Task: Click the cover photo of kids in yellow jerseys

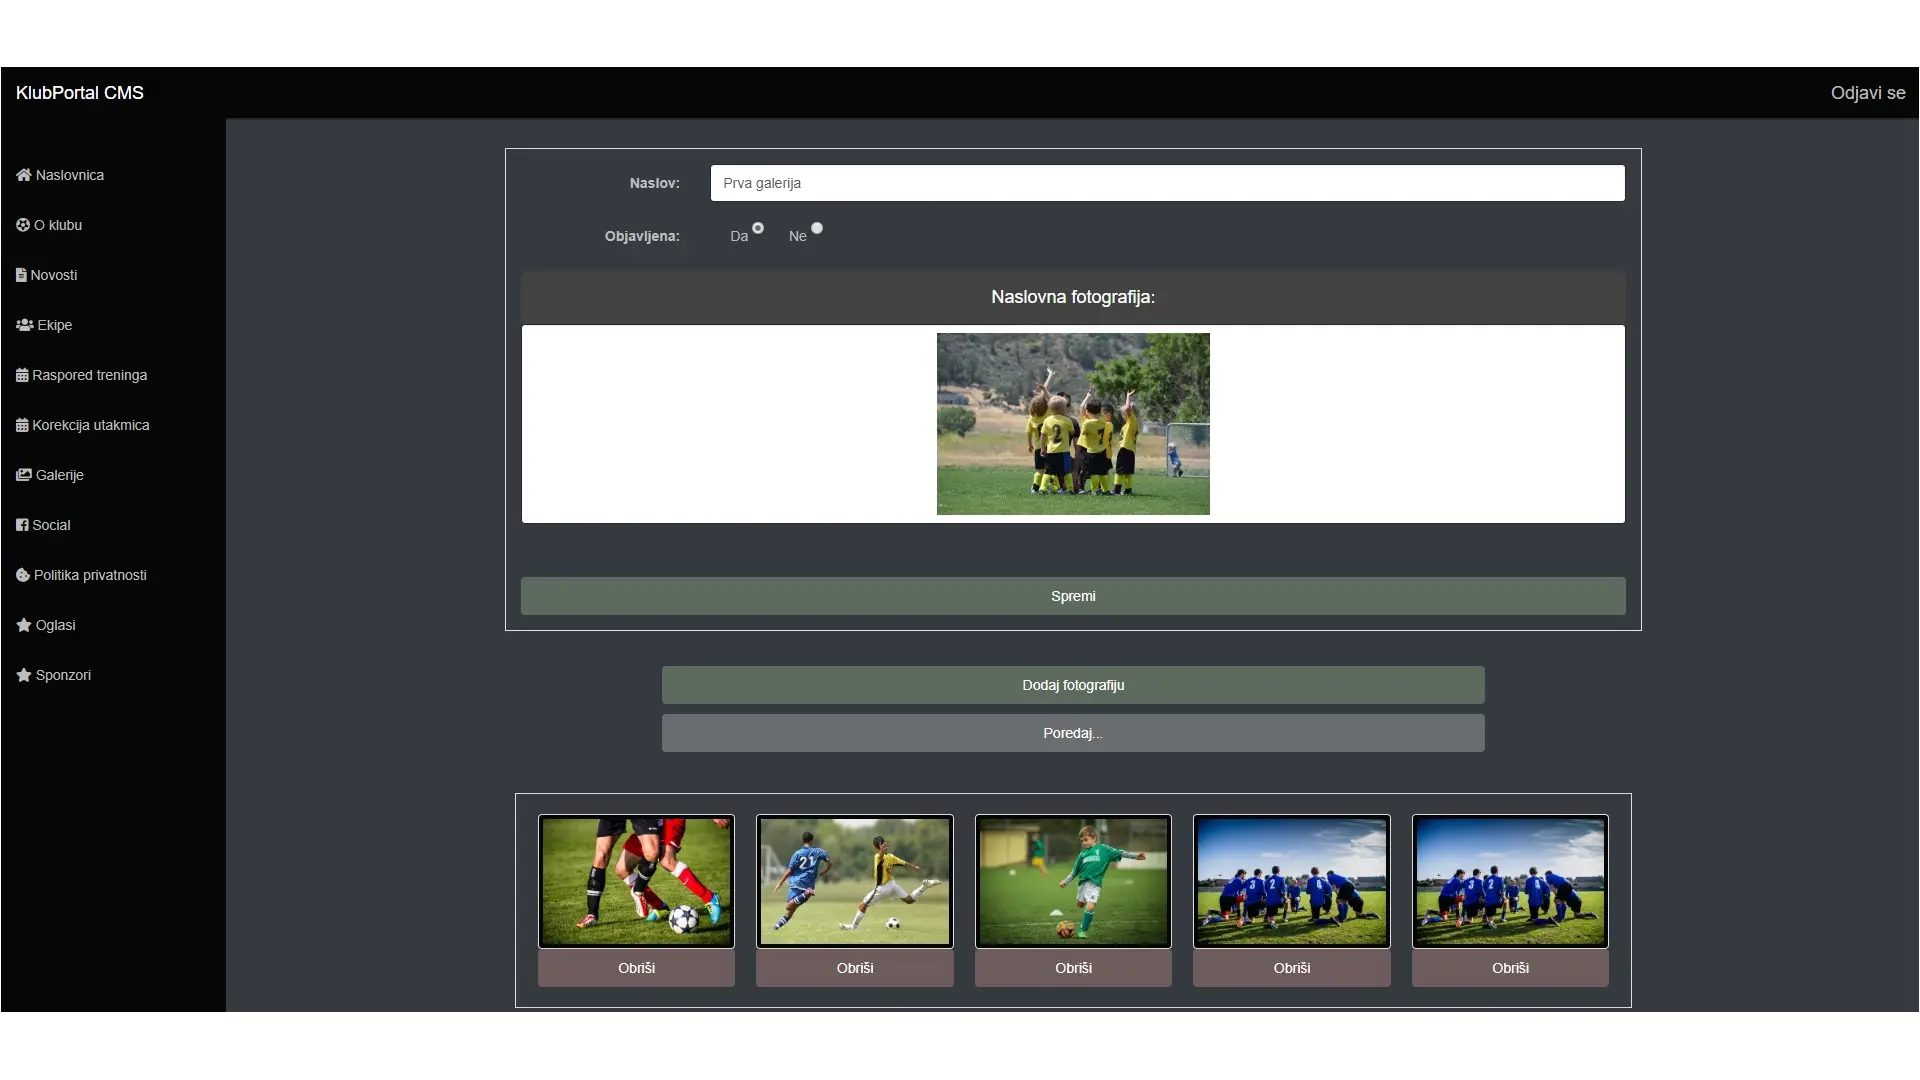Action: pos(1073,424)
